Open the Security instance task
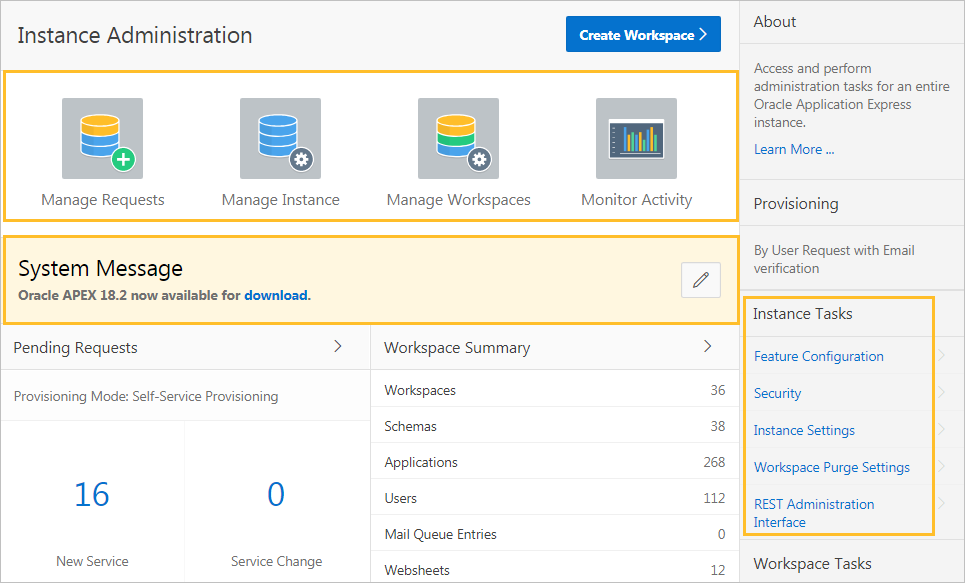 coord(777,393)
